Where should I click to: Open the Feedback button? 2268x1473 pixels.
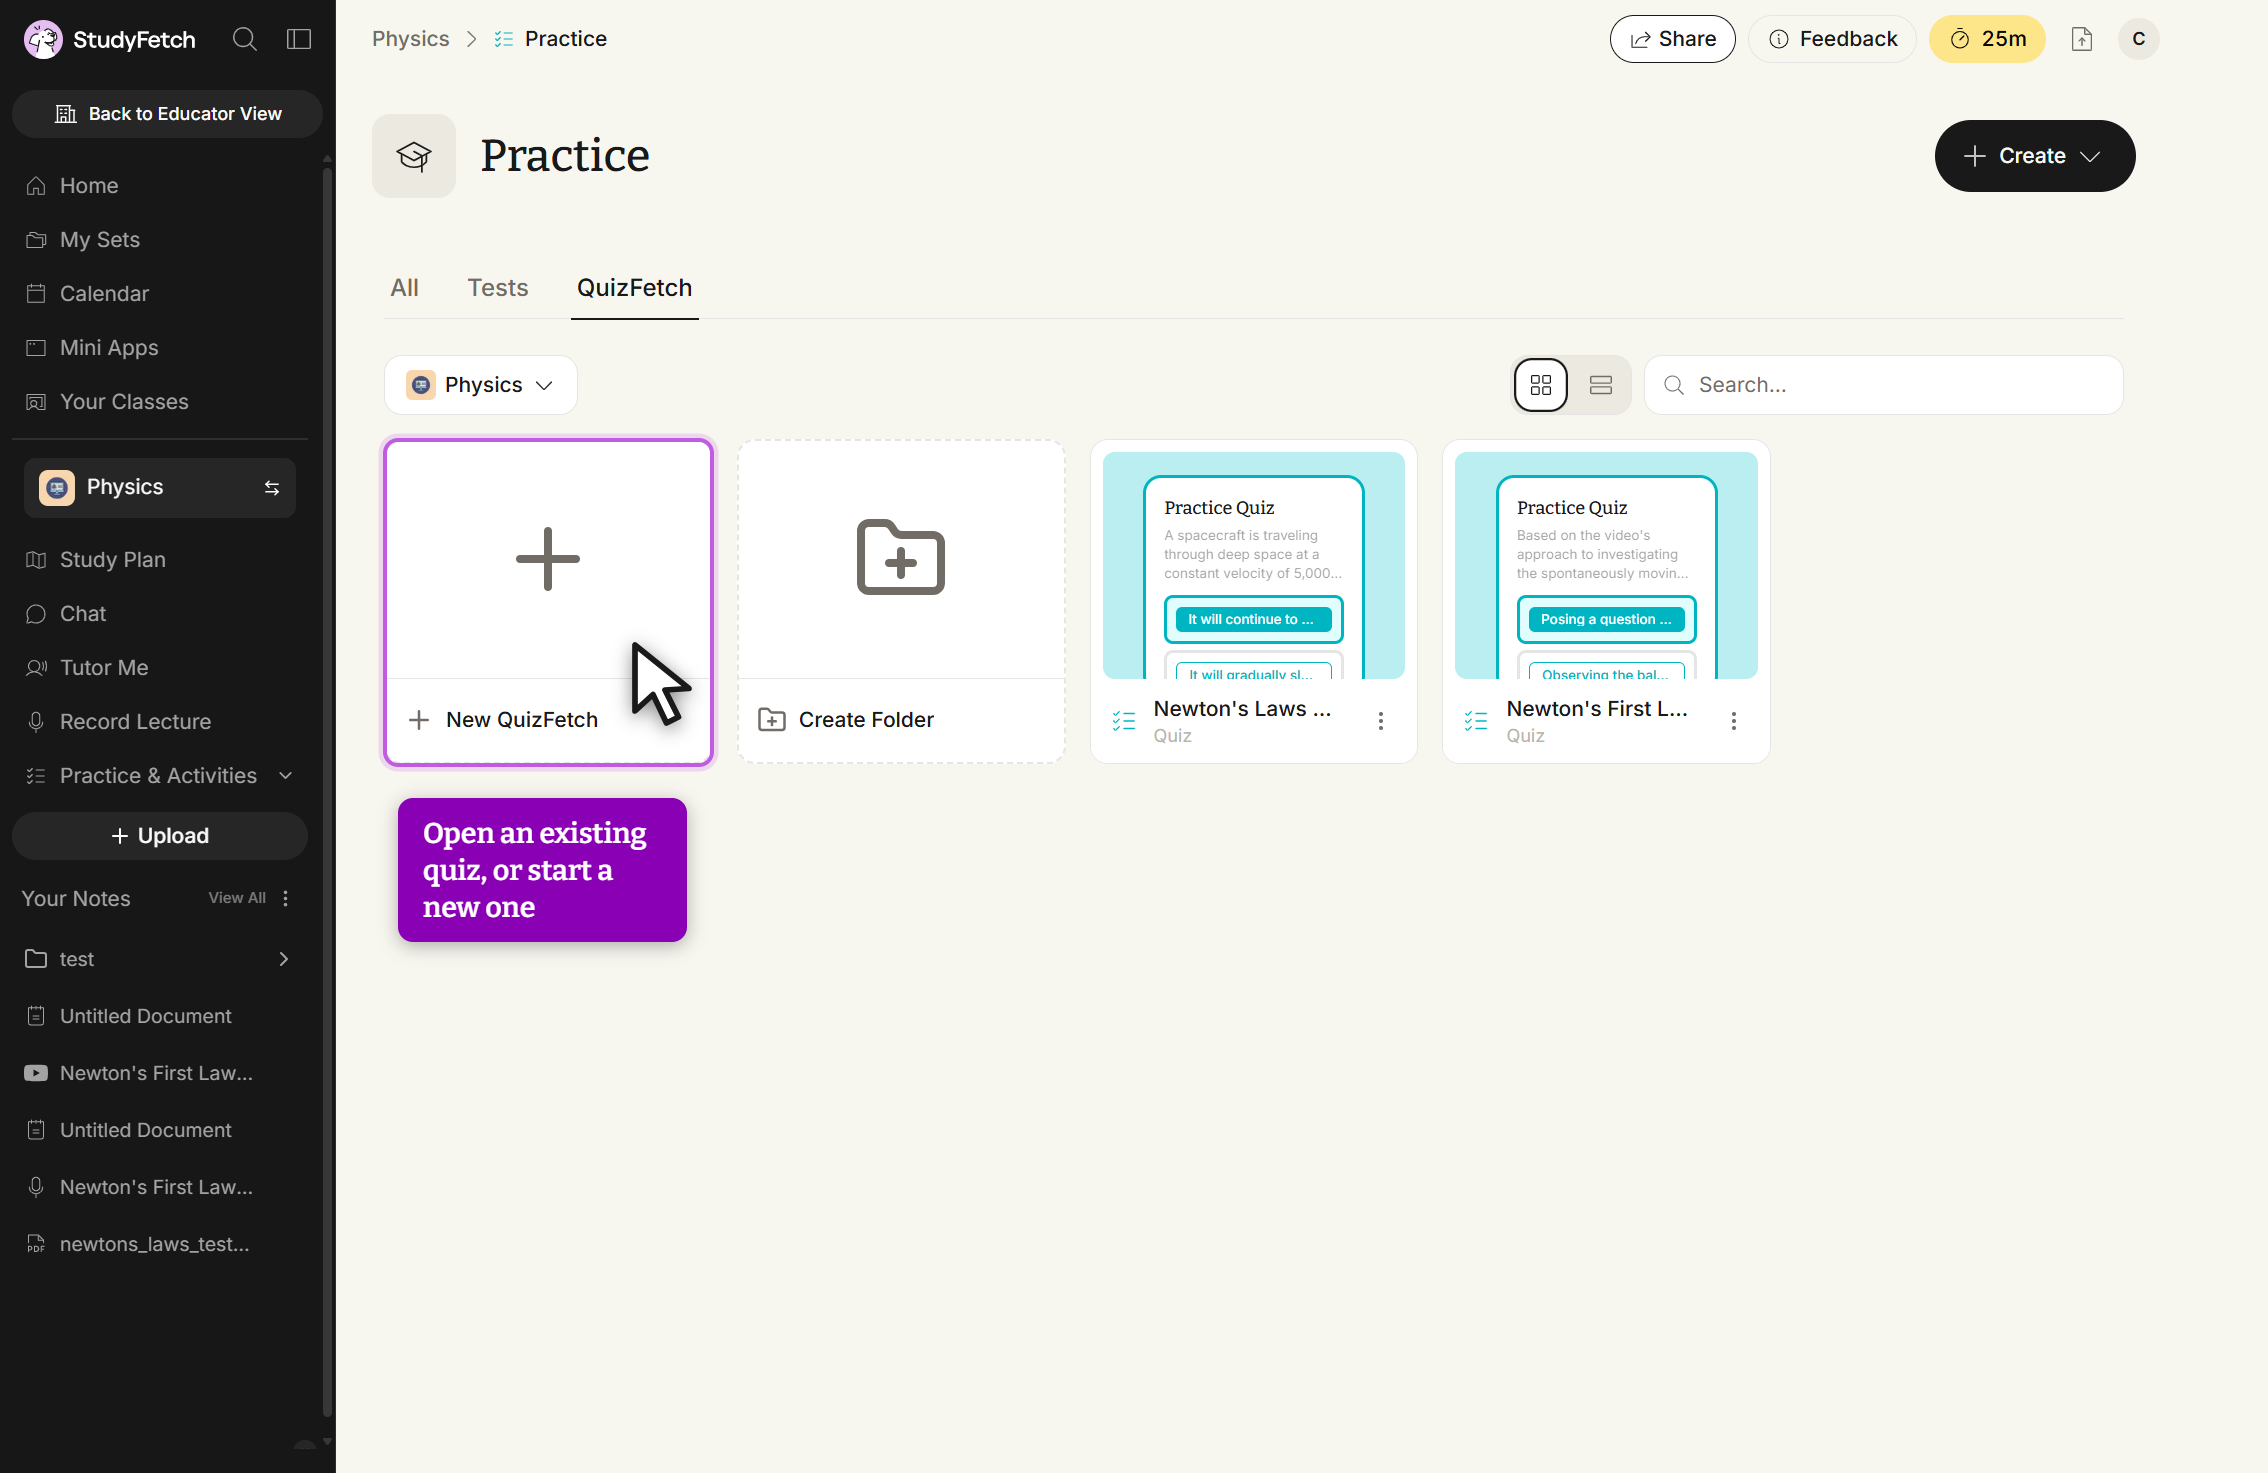click(1833, 39)
